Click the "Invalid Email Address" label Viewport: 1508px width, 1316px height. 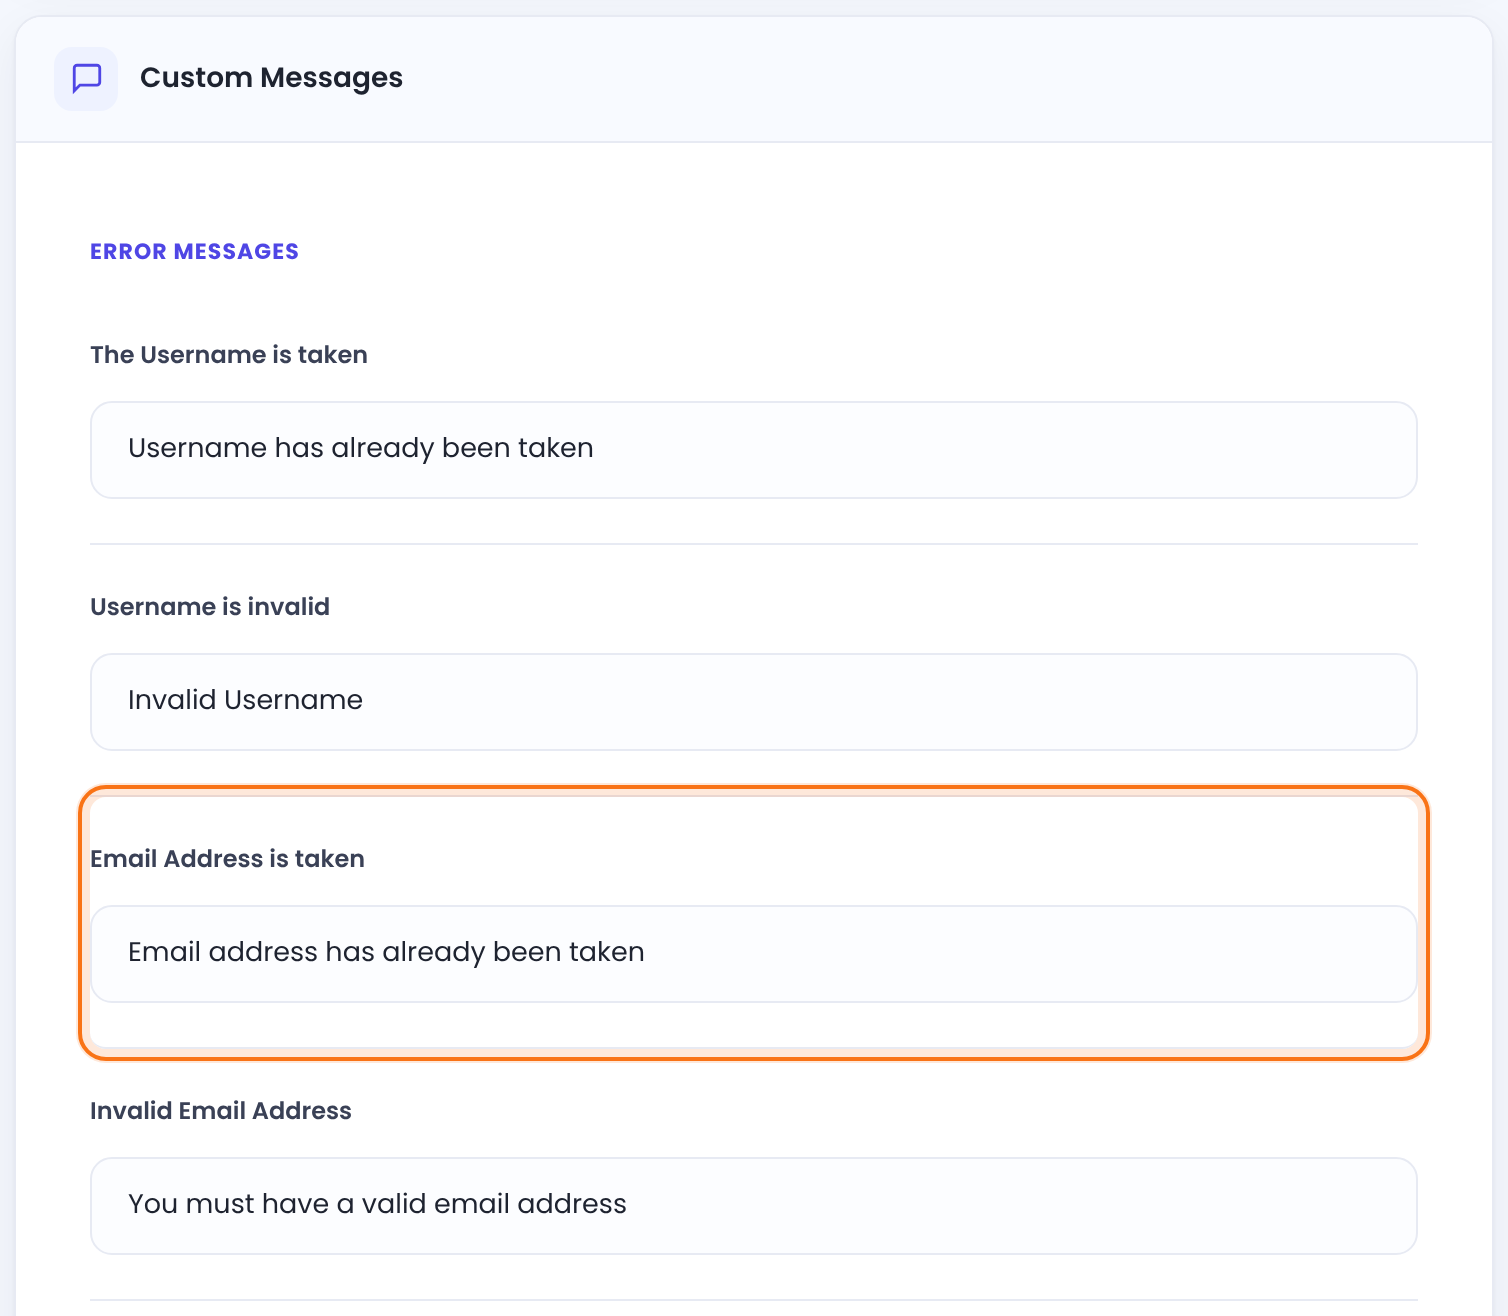click(221, 1111)
